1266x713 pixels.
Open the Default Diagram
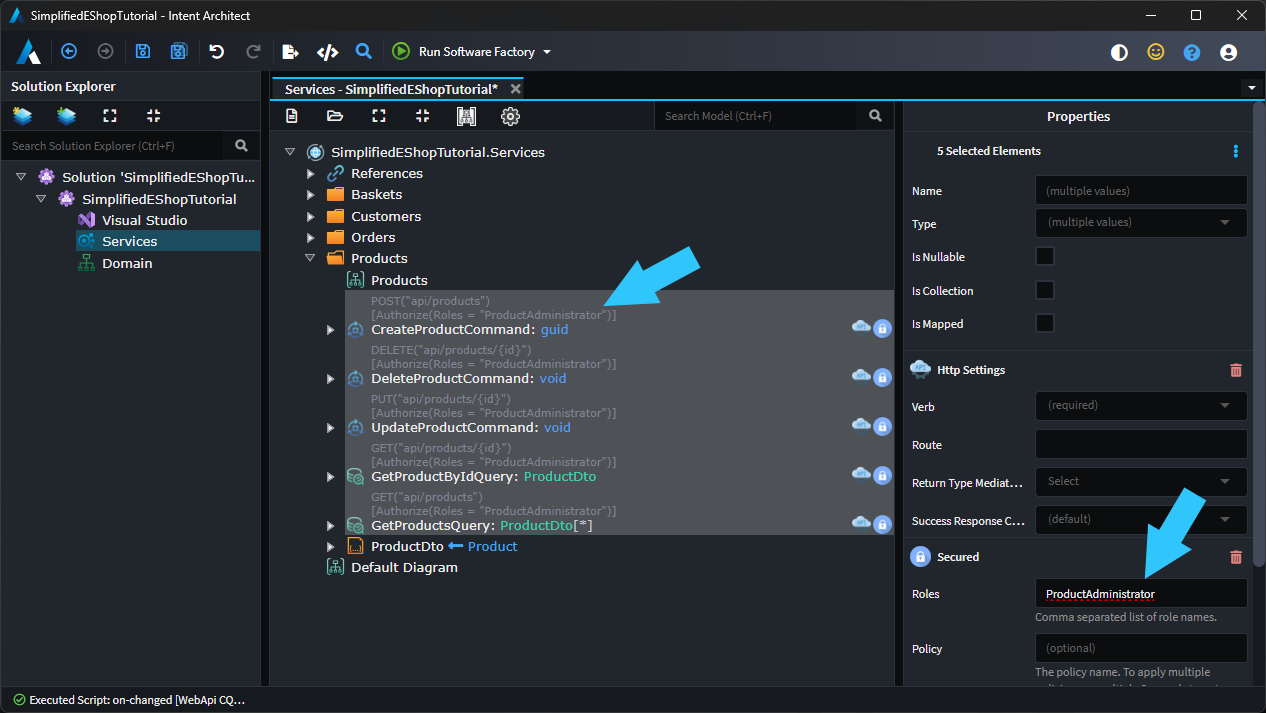pyautogui.click(x=404, y=567)
